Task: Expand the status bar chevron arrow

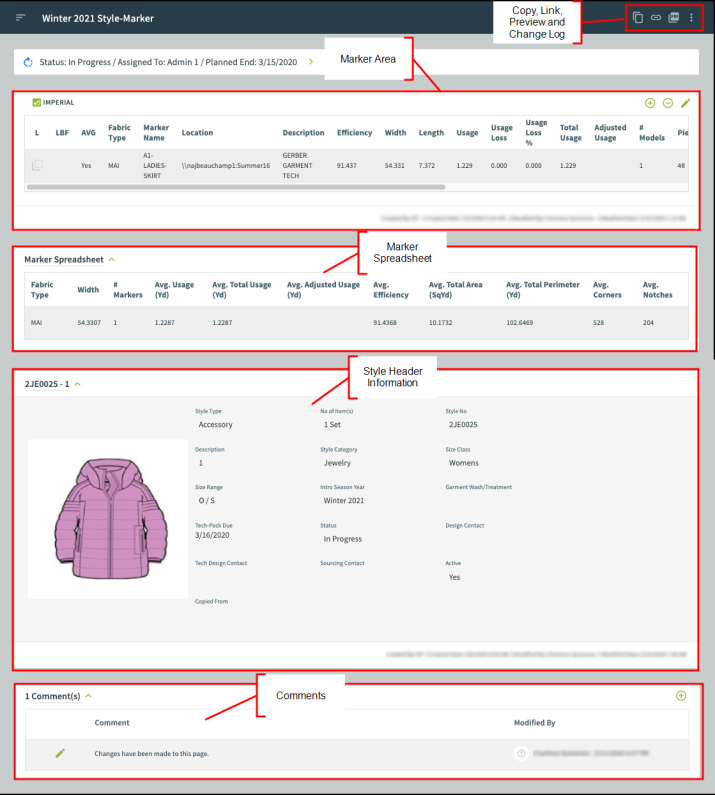Action: click(311, 62)
